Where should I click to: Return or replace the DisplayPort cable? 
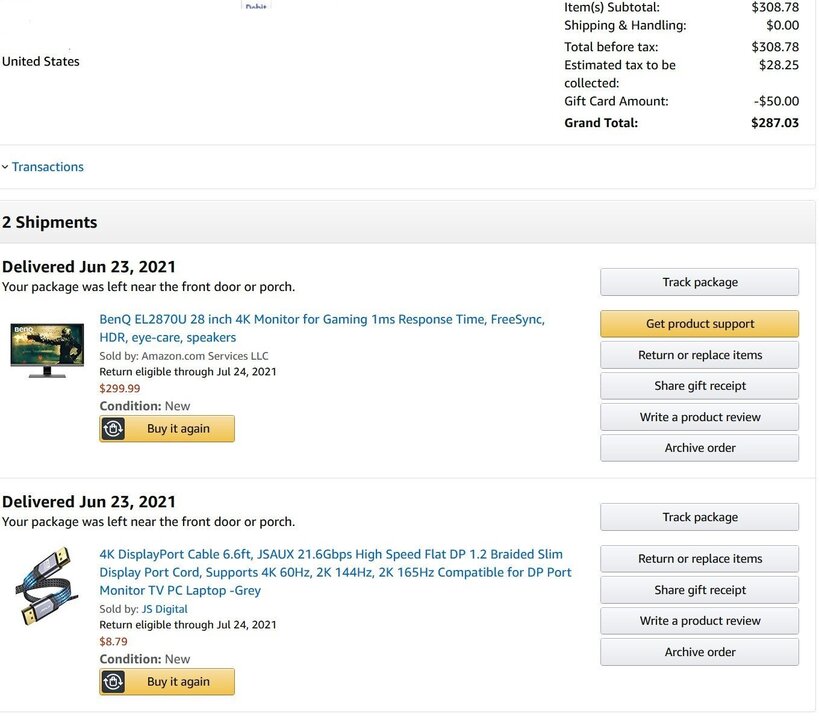pos(698,558)
